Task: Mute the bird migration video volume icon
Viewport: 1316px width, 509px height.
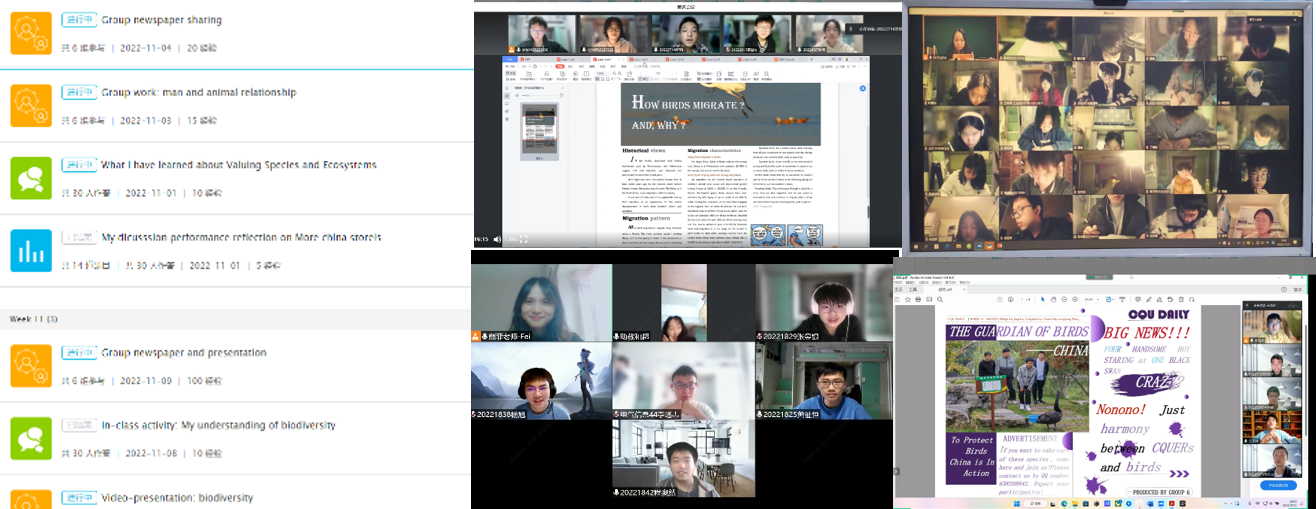Action: (497, 239)
